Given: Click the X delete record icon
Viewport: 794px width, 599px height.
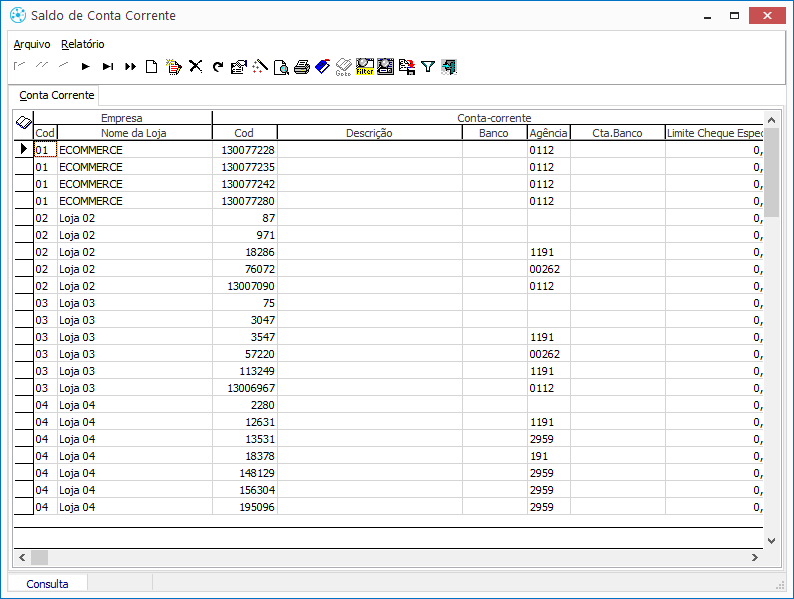Looking at the screenshot, I should click(x=196, y=67).
